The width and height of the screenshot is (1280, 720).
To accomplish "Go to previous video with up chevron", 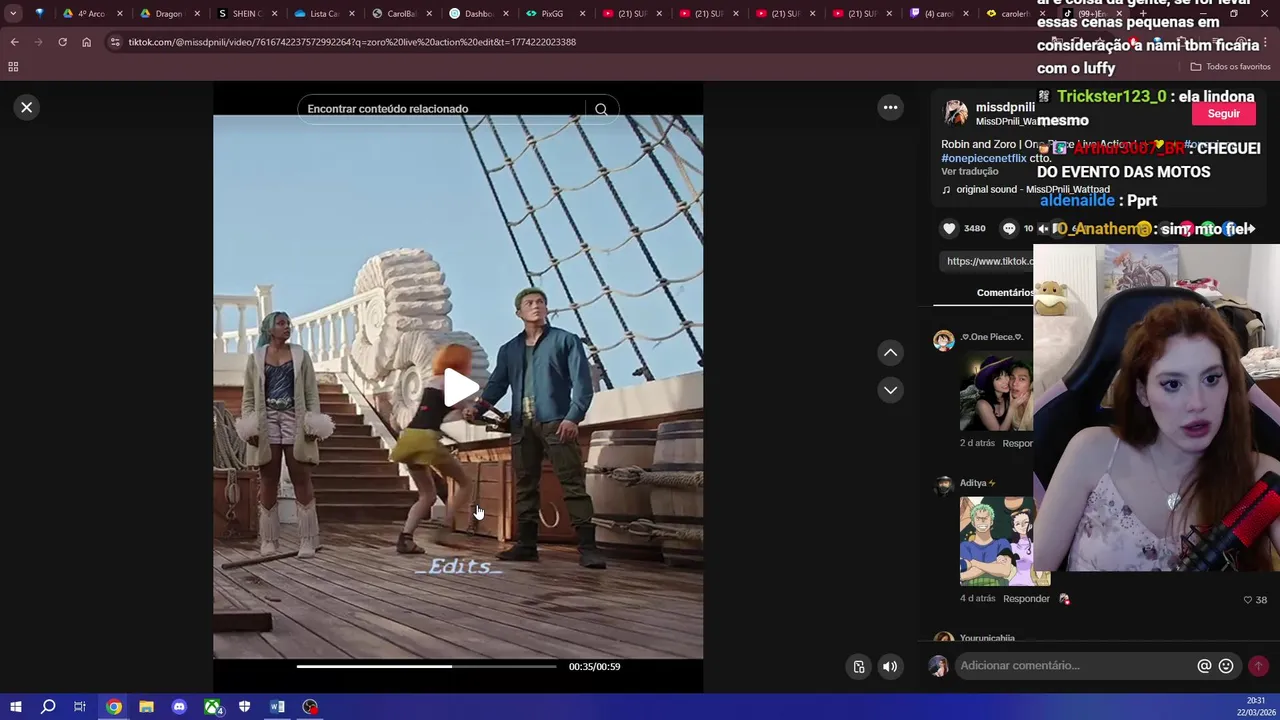I will (x=890, y=352).
